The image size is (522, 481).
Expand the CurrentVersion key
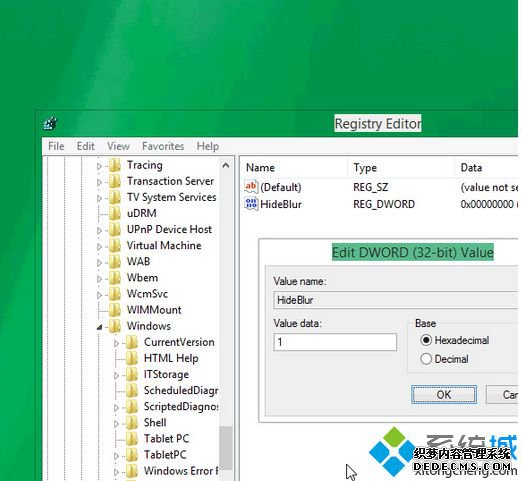coord(116,343)
